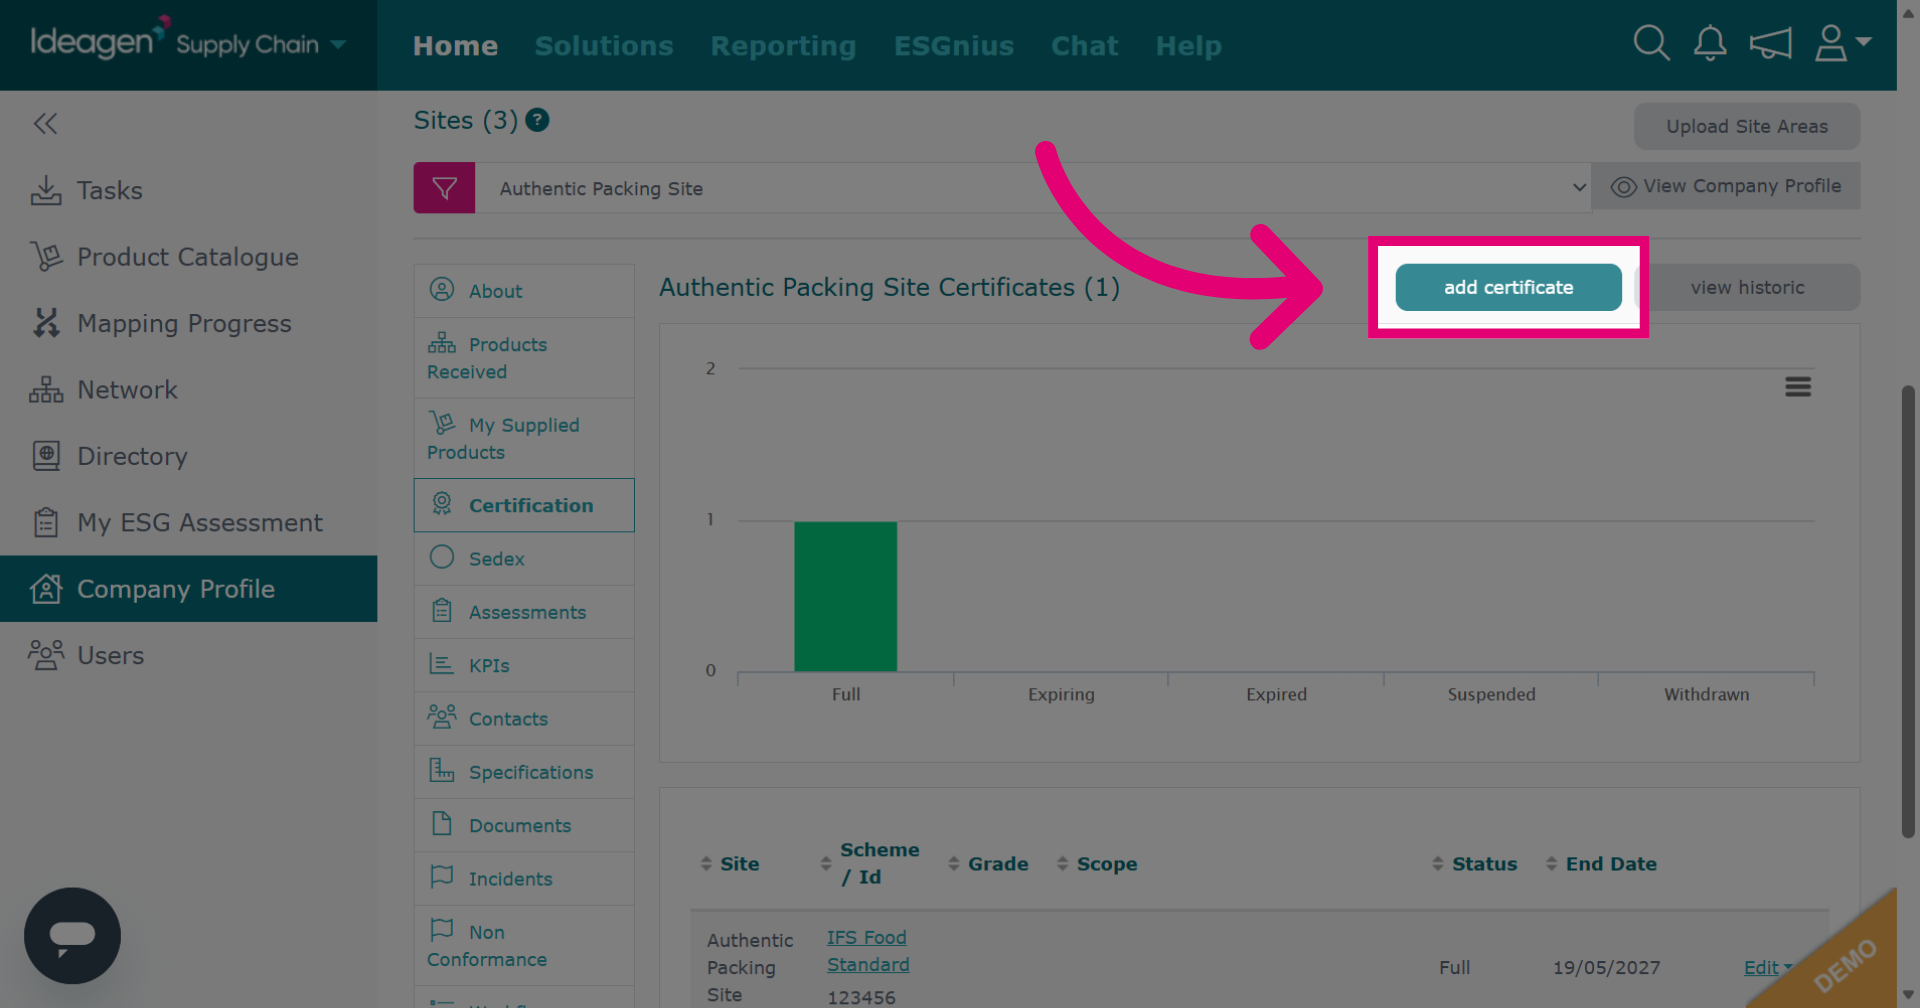The height and width of the screenshot is (1008, 1920).
Task: Open the Assessments tab
Action: point(524,612)
